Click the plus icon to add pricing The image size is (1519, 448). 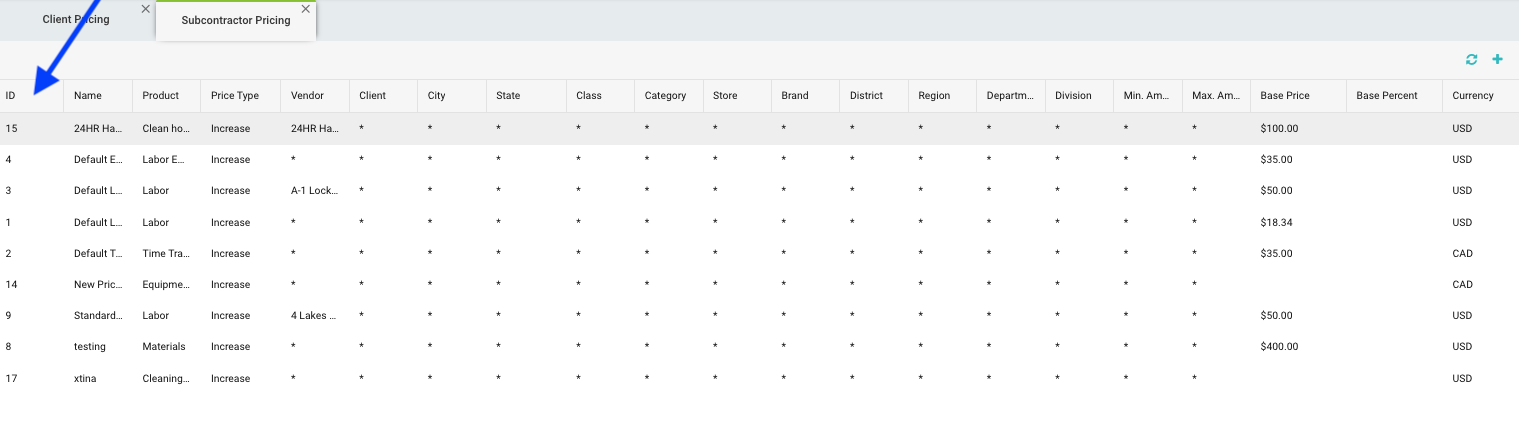(x=1497, y=60)
